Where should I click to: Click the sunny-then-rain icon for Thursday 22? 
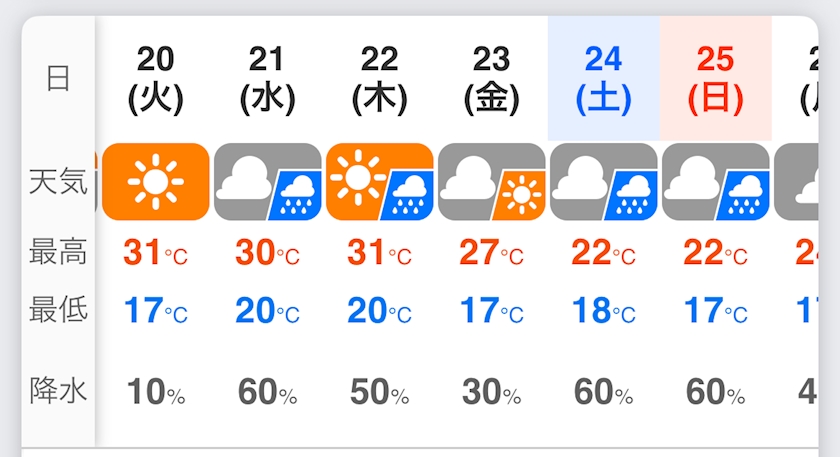coord(380,182)
